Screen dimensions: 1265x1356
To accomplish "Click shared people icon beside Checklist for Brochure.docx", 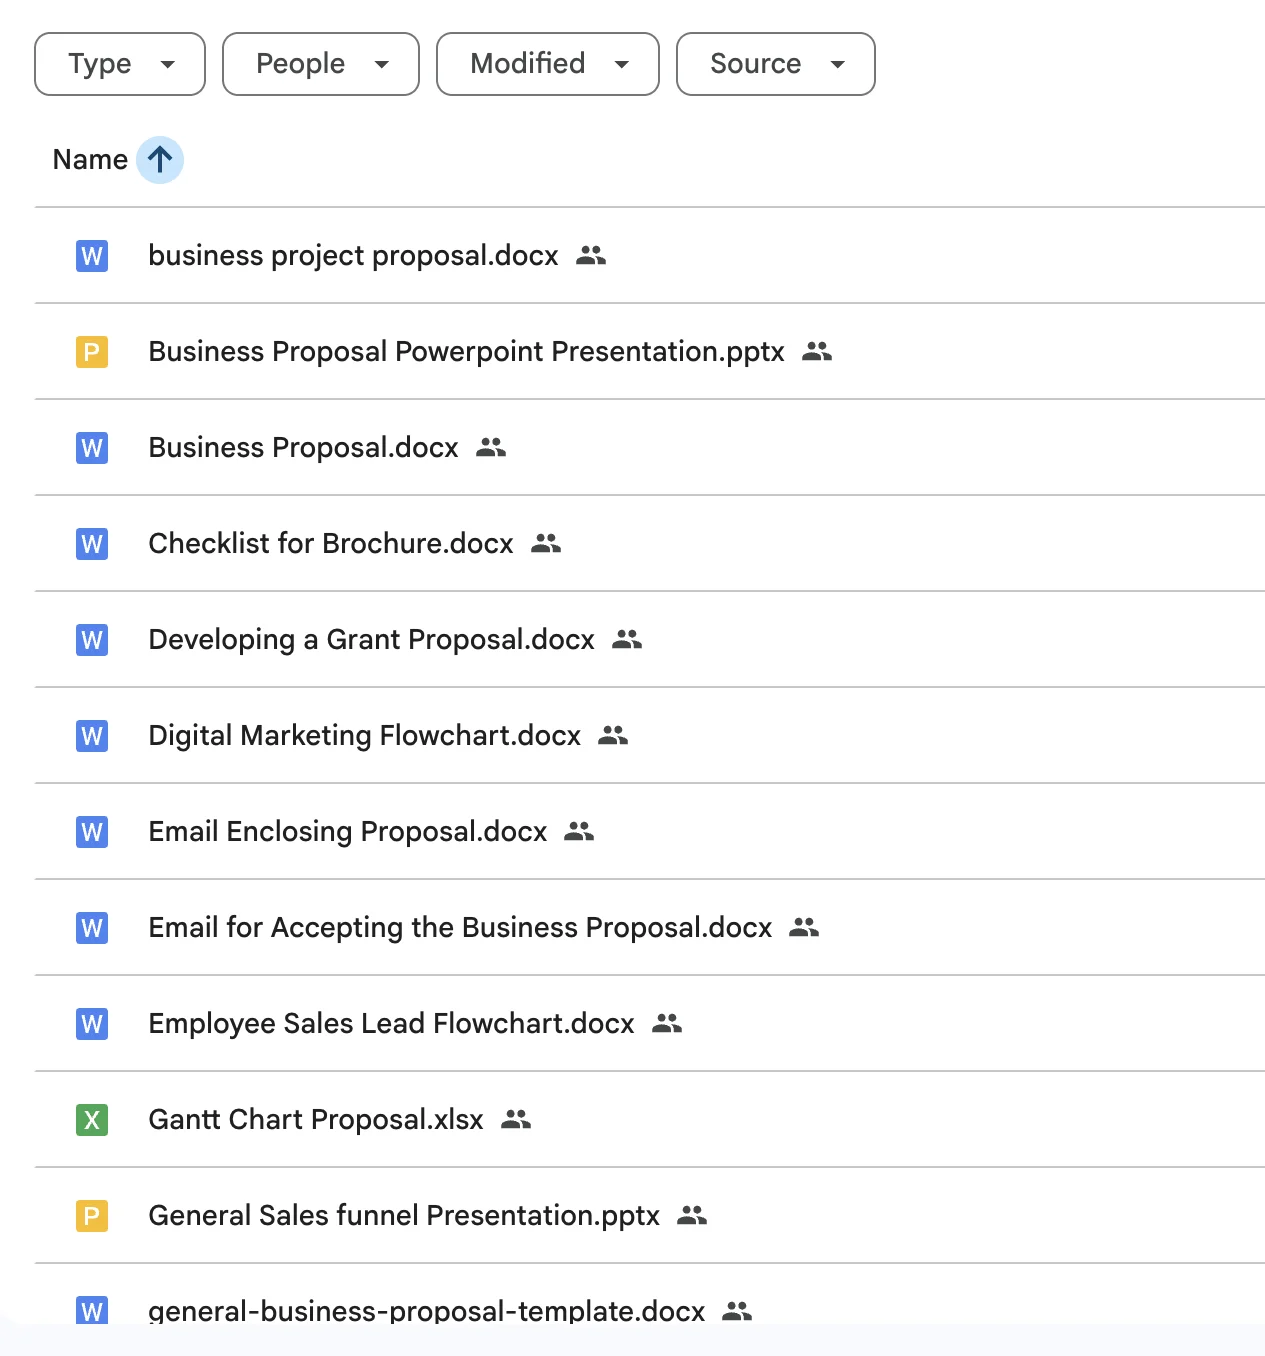I will coord(546,544).
